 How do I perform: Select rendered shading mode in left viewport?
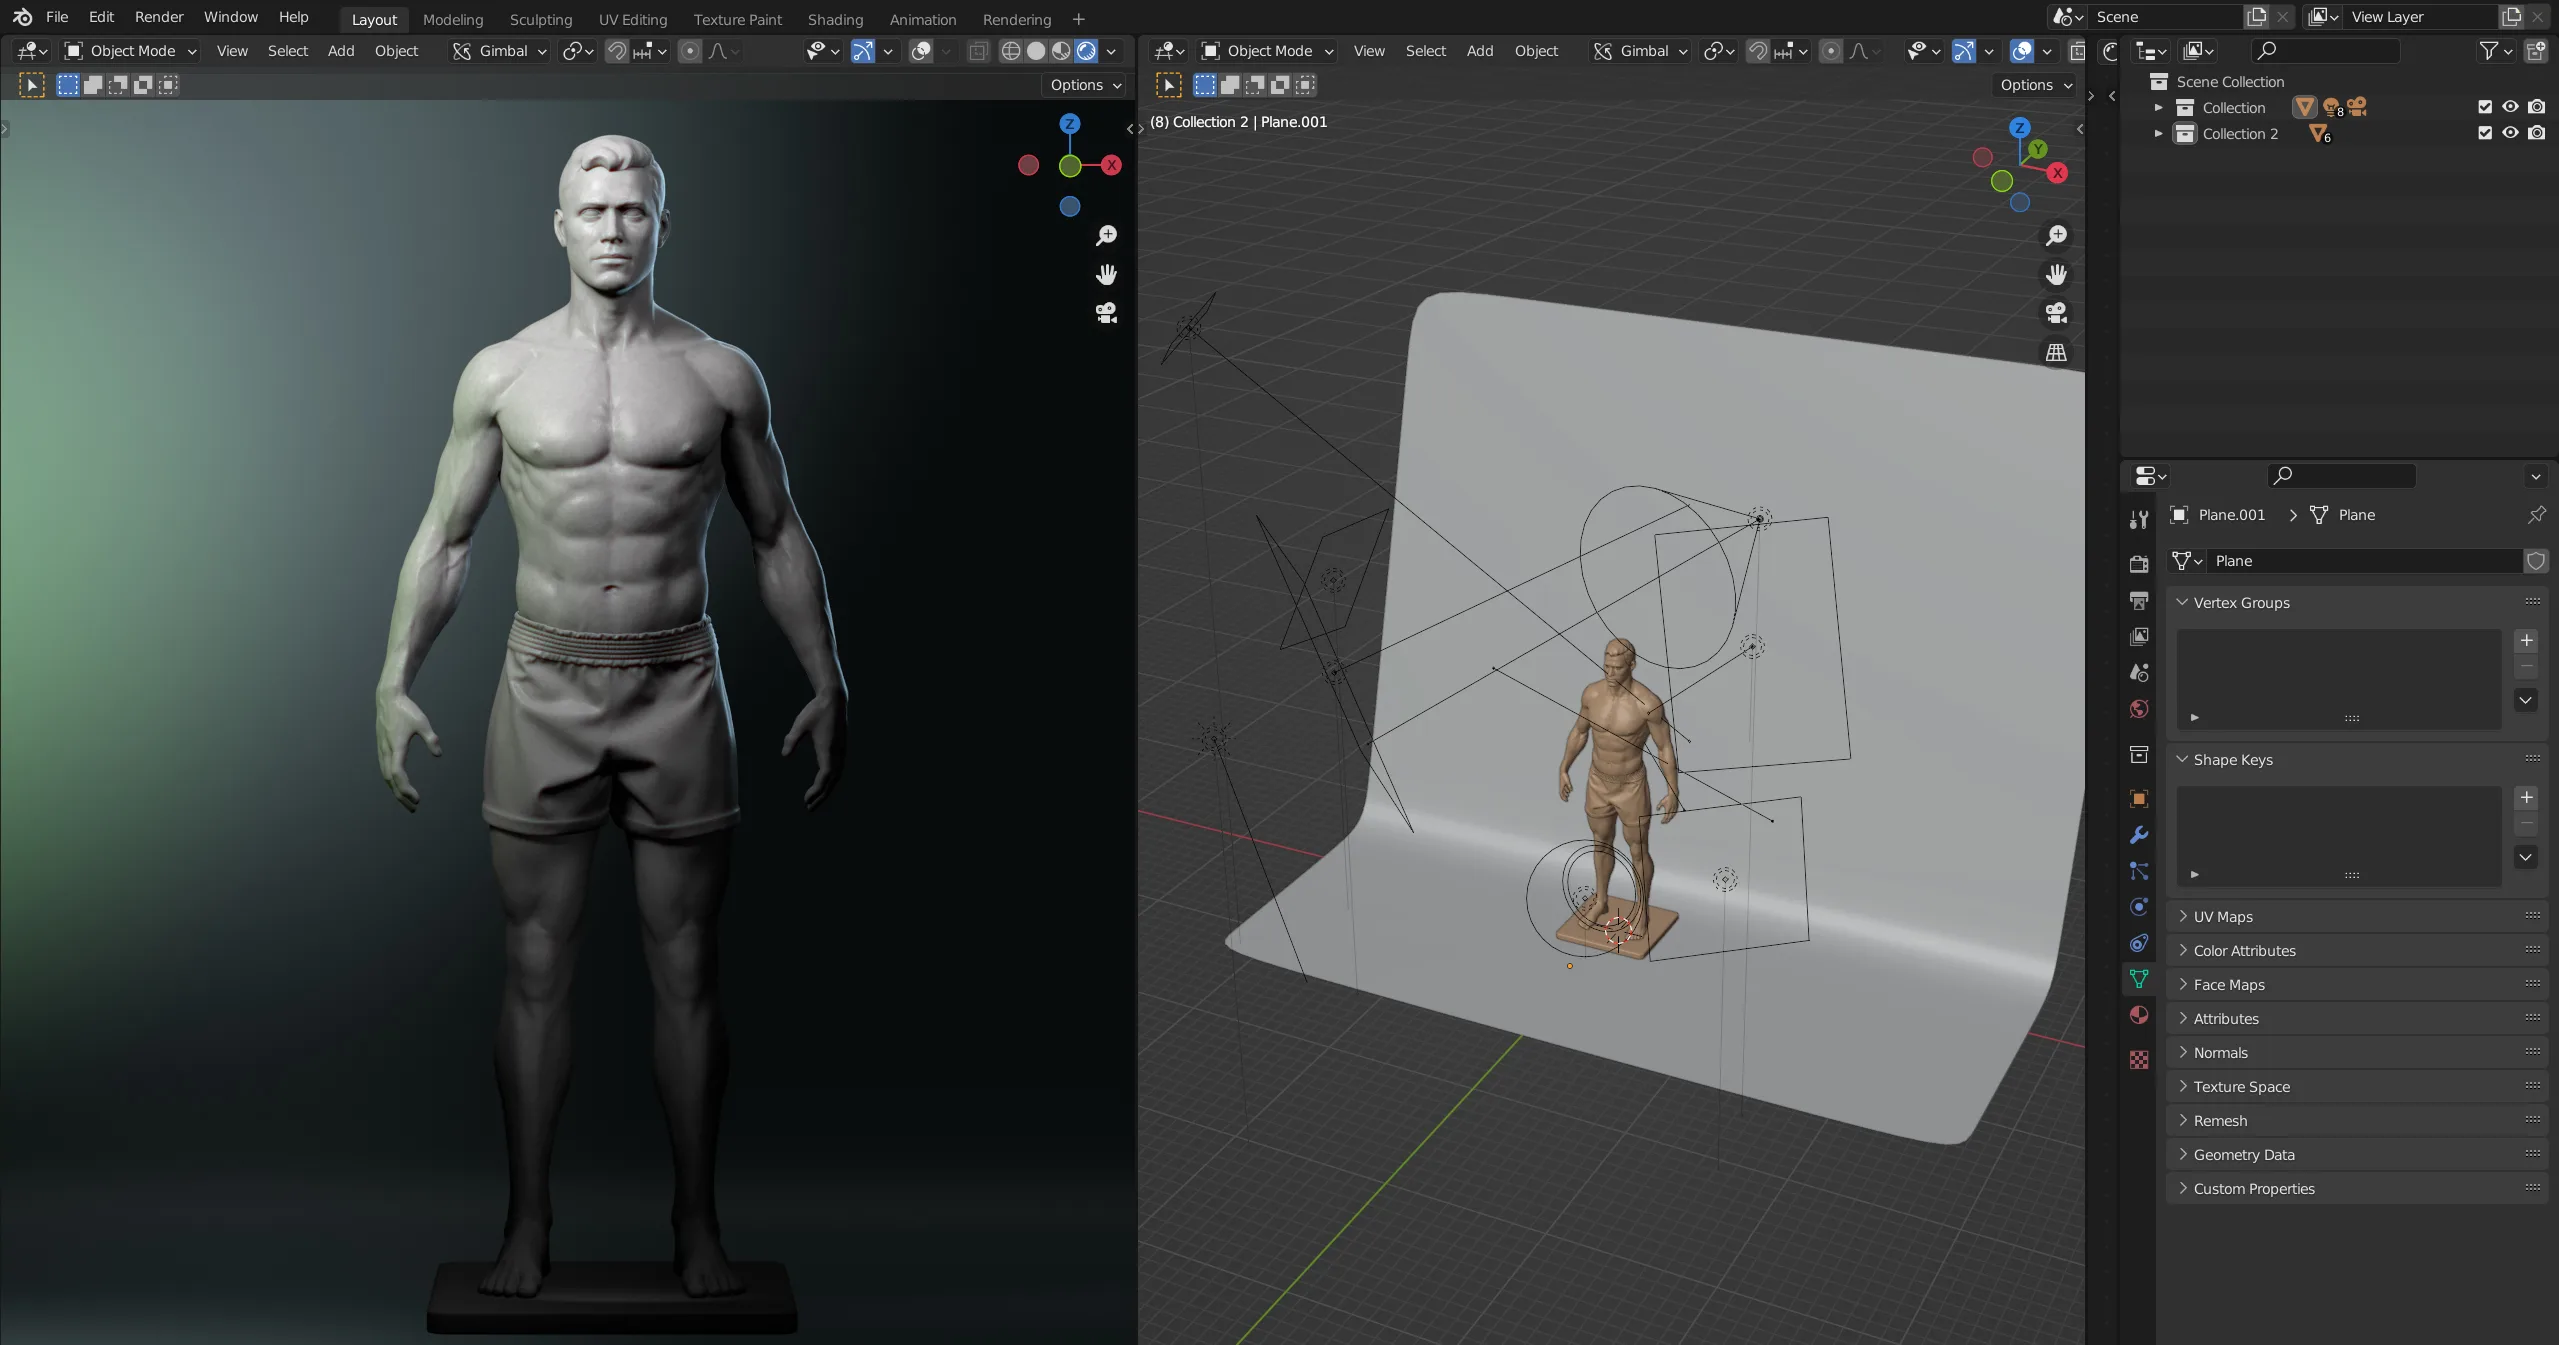pos(1087,51)
